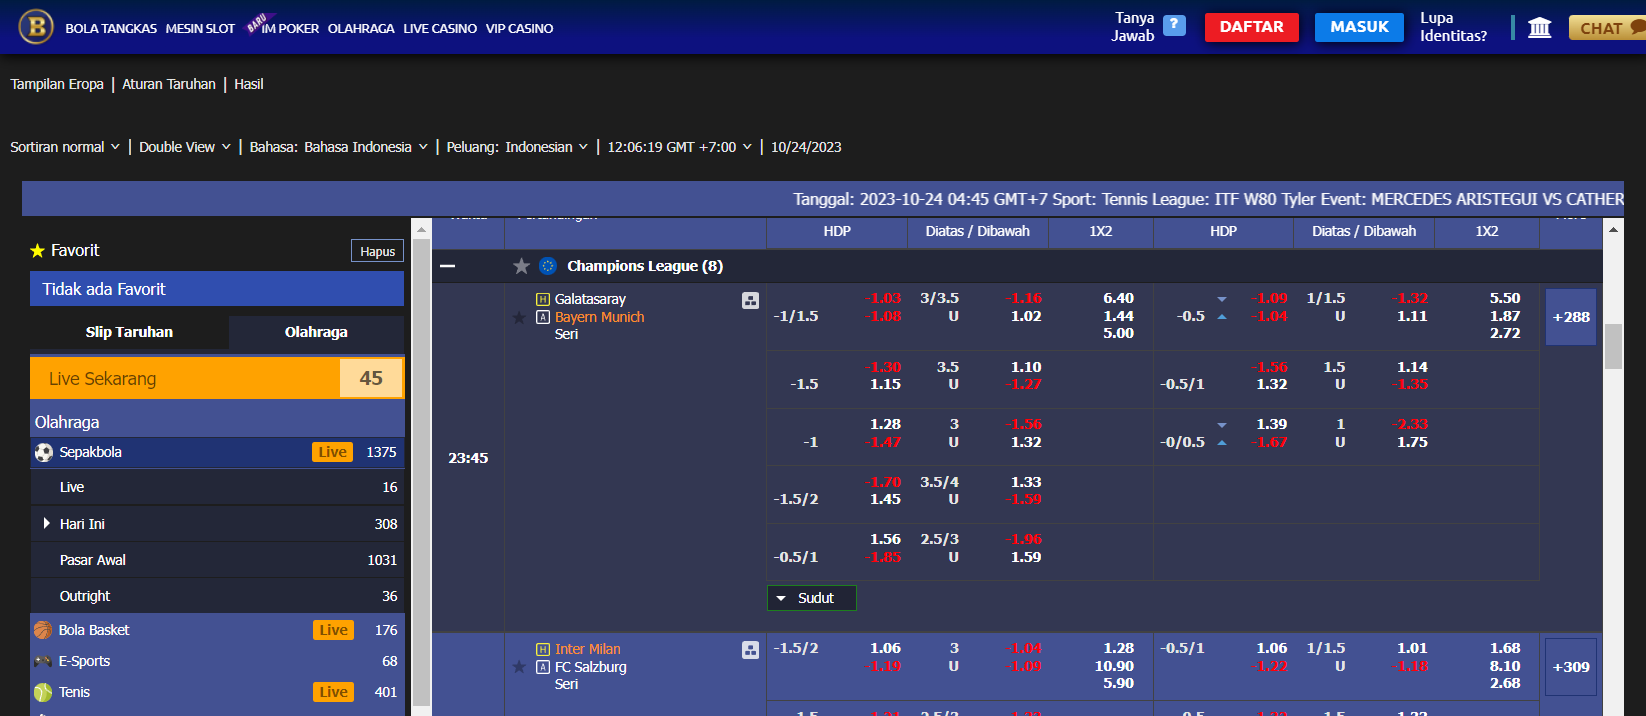1646x716 pixels.
Task: Toggle favorite star for Inter Milan vs FC Salzburg
Action: [x=519, y=667]
